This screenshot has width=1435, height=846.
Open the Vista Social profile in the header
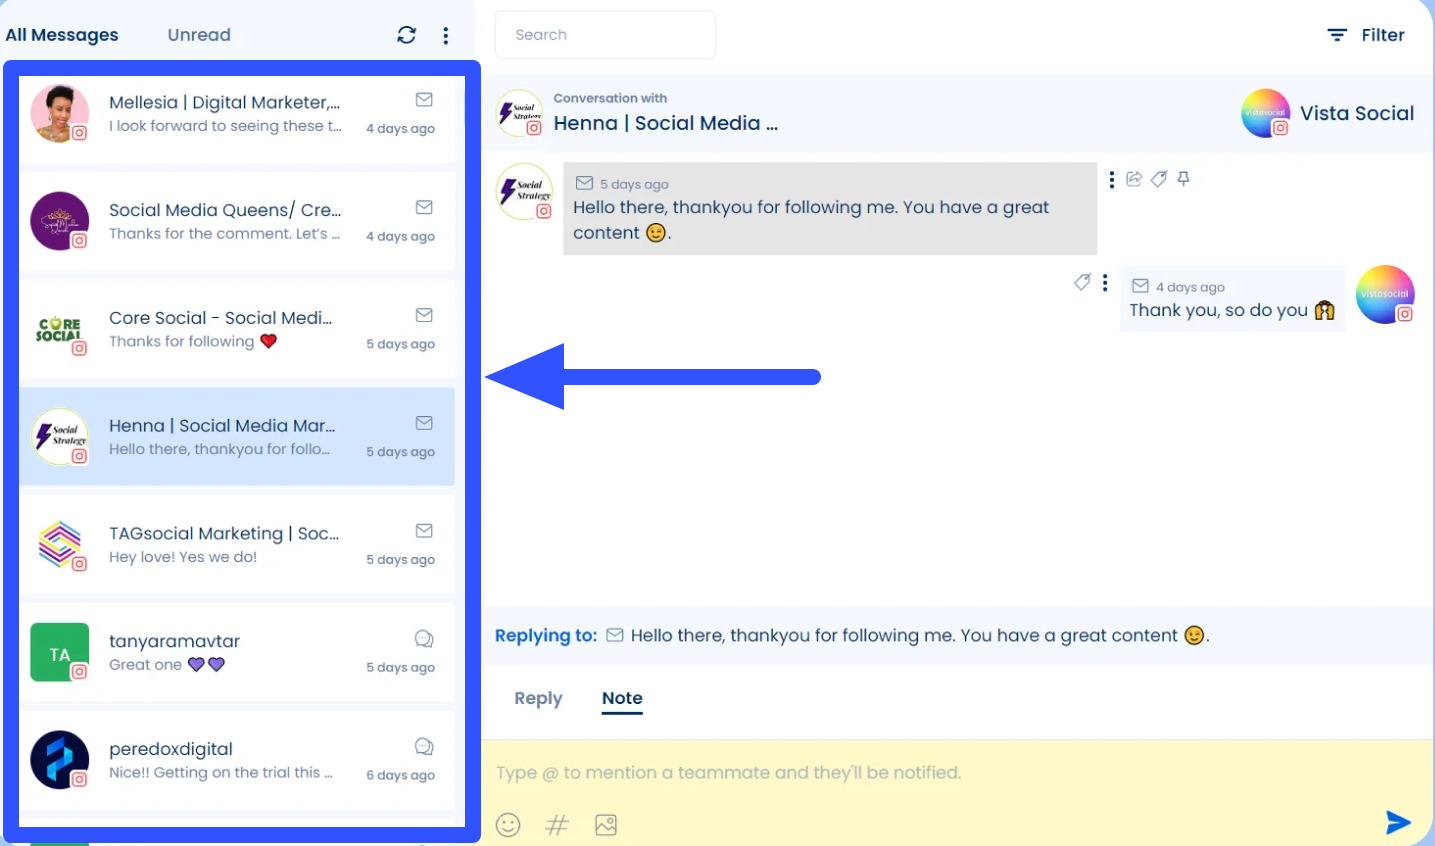click(x=1327, y=113)
